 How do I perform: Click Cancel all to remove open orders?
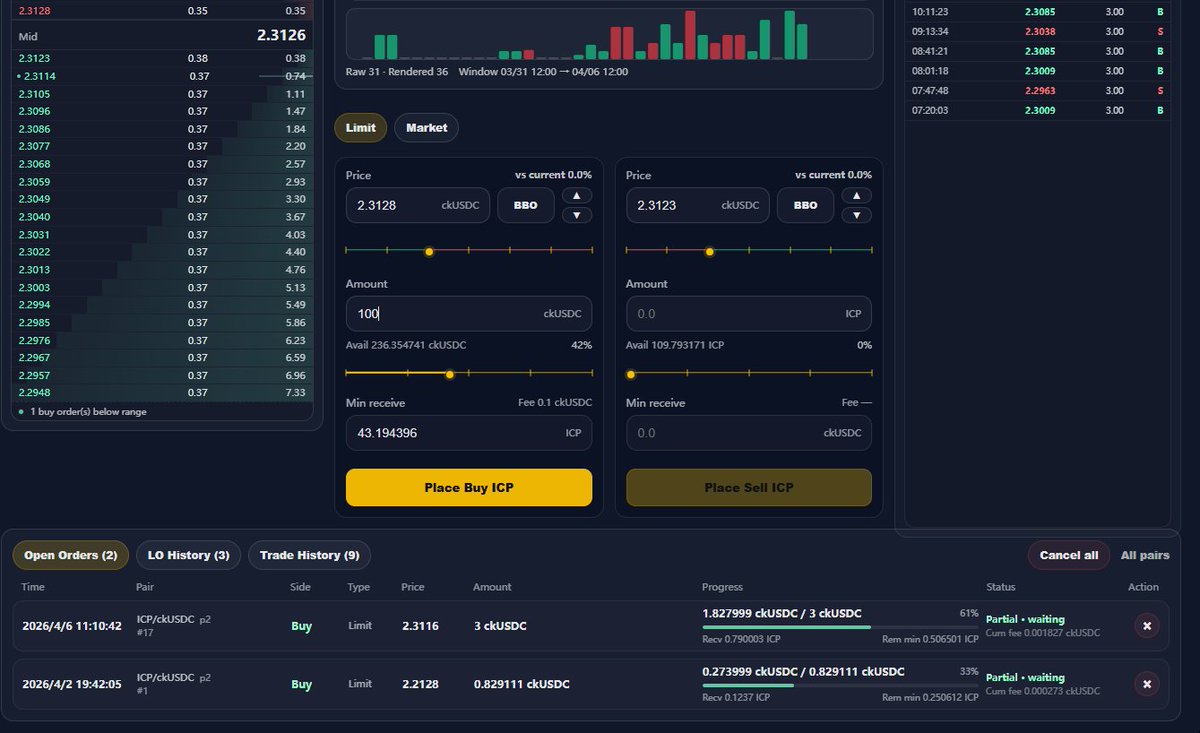[1068, 555]
